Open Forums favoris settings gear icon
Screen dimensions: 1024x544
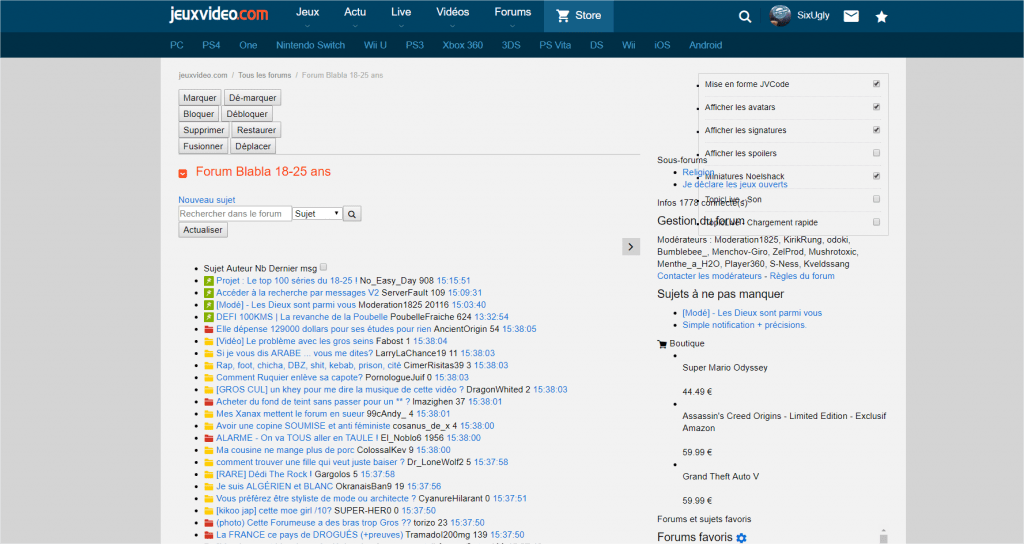[x=741, y=538]
